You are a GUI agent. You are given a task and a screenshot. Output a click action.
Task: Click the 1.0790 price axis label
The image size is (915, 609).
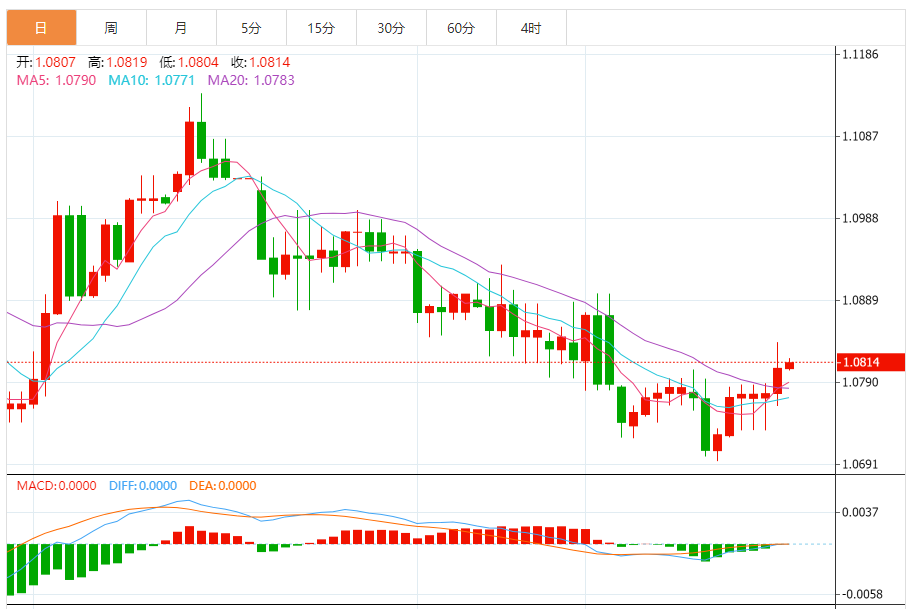(860, 383)
